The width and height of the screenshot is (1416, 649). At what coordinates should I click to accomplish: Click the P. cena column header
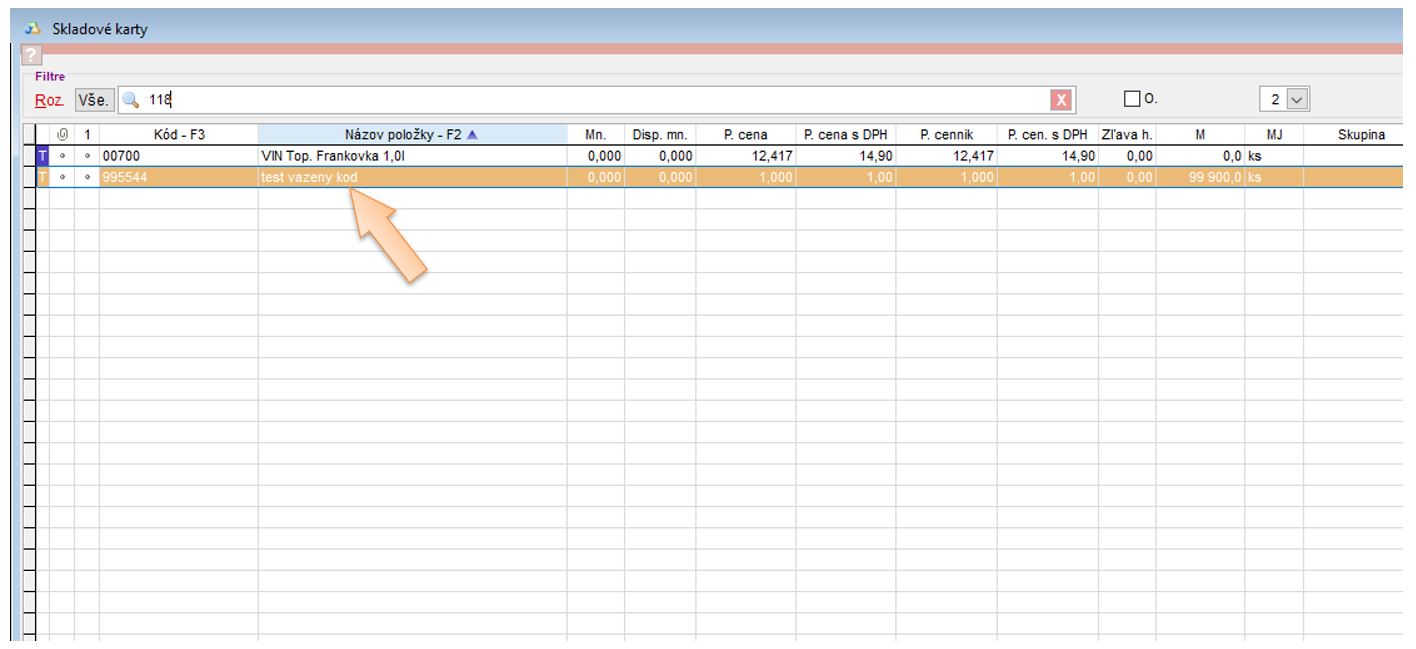745,135
